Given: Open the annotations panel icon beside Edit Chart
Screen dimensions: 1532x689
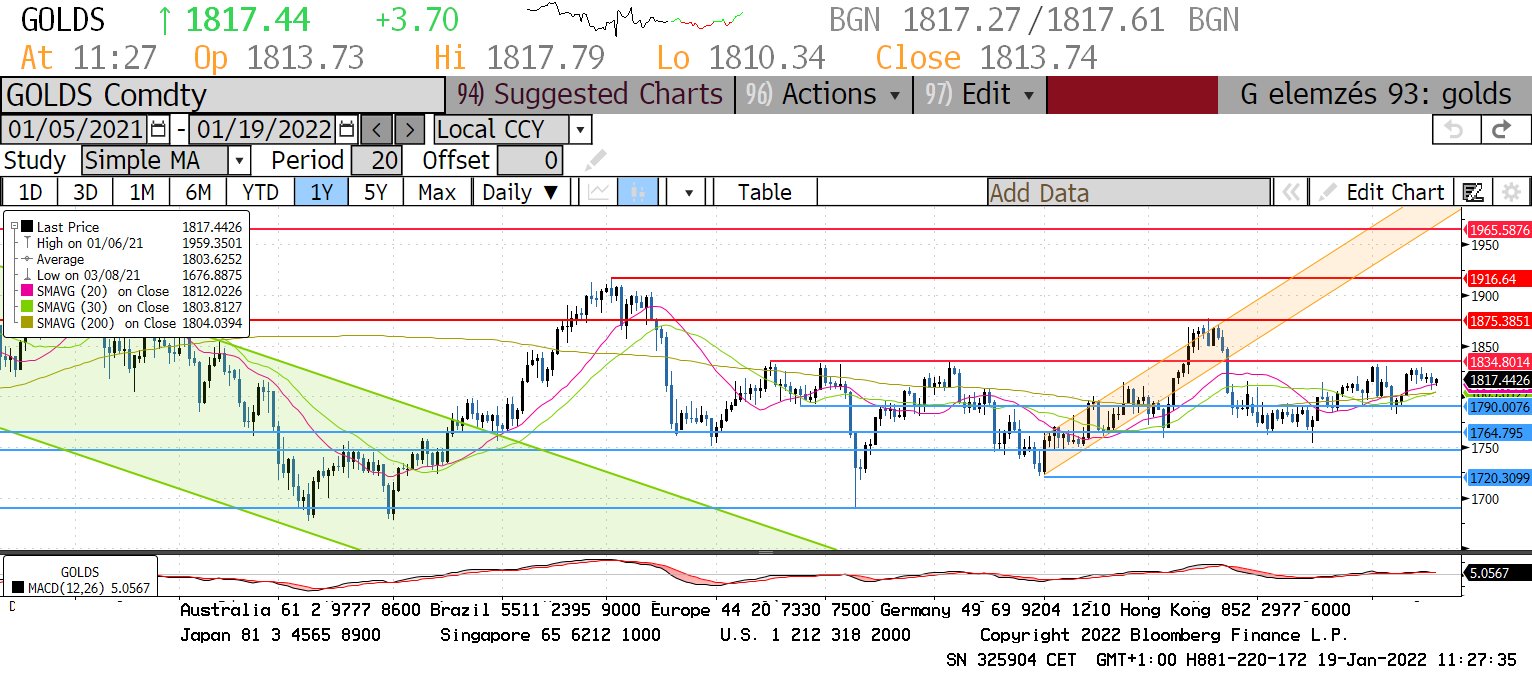Looking at the screenshot, I should pyautogui.click(x=1472, y=192).
